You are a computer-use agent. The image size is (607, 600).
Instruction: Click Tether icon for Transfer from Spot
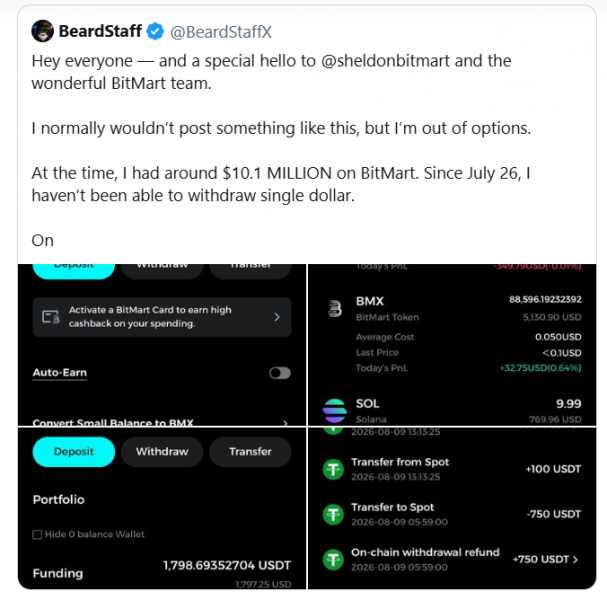(333, 469)
